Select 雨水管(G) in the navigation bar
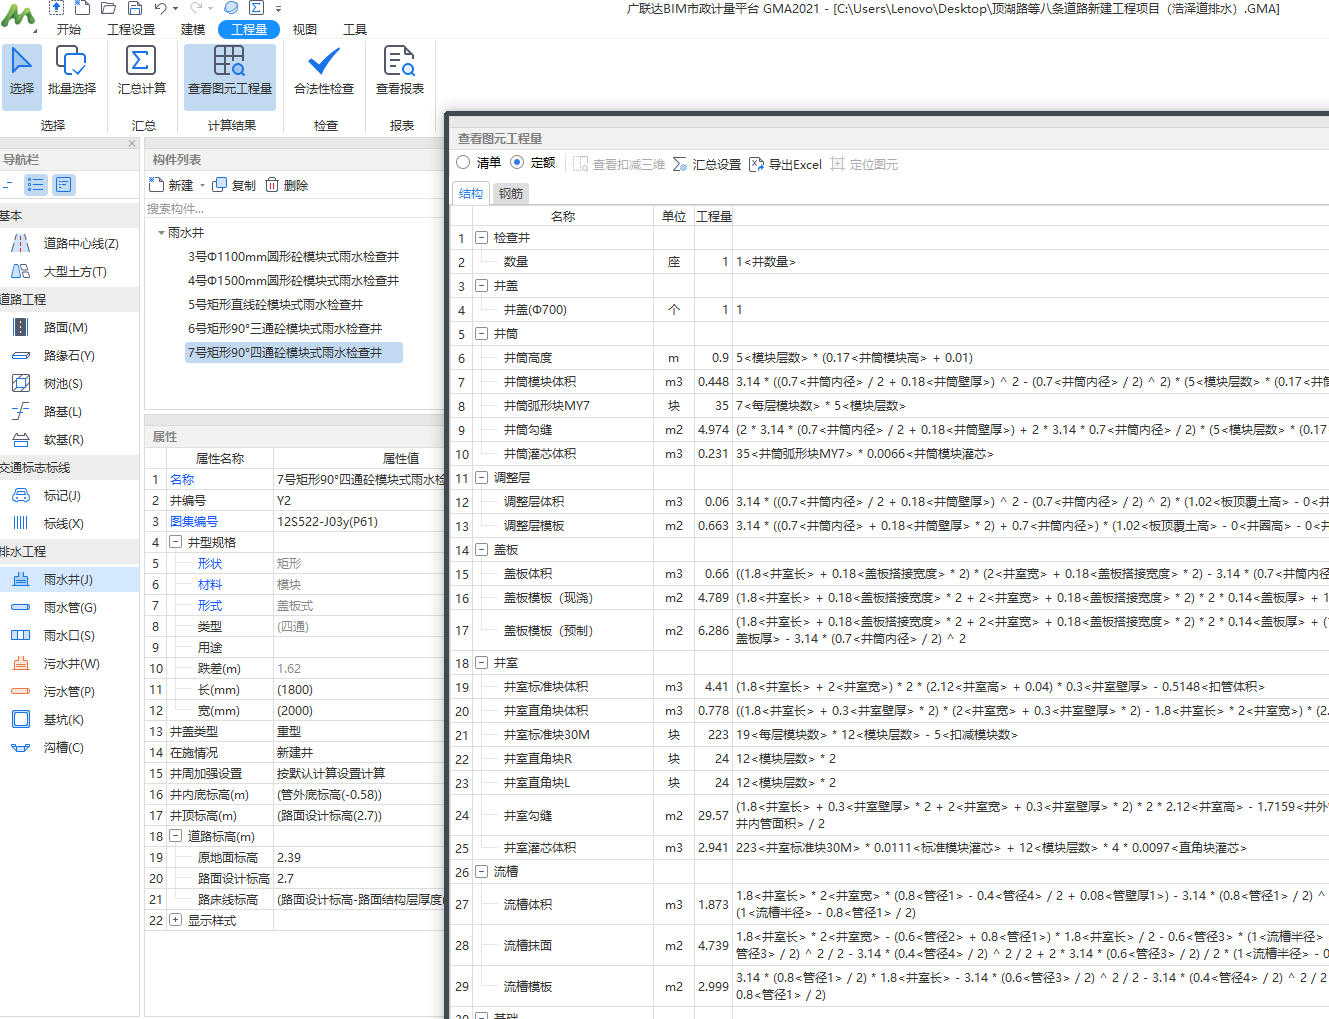This screenshot has height=1019, width=1329. point(68,607)
